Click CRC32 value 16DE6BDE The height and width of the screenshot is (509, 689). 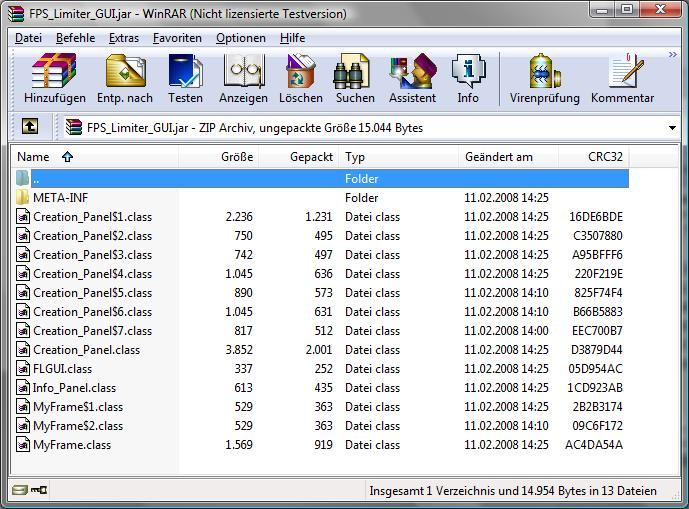point(596,217)
